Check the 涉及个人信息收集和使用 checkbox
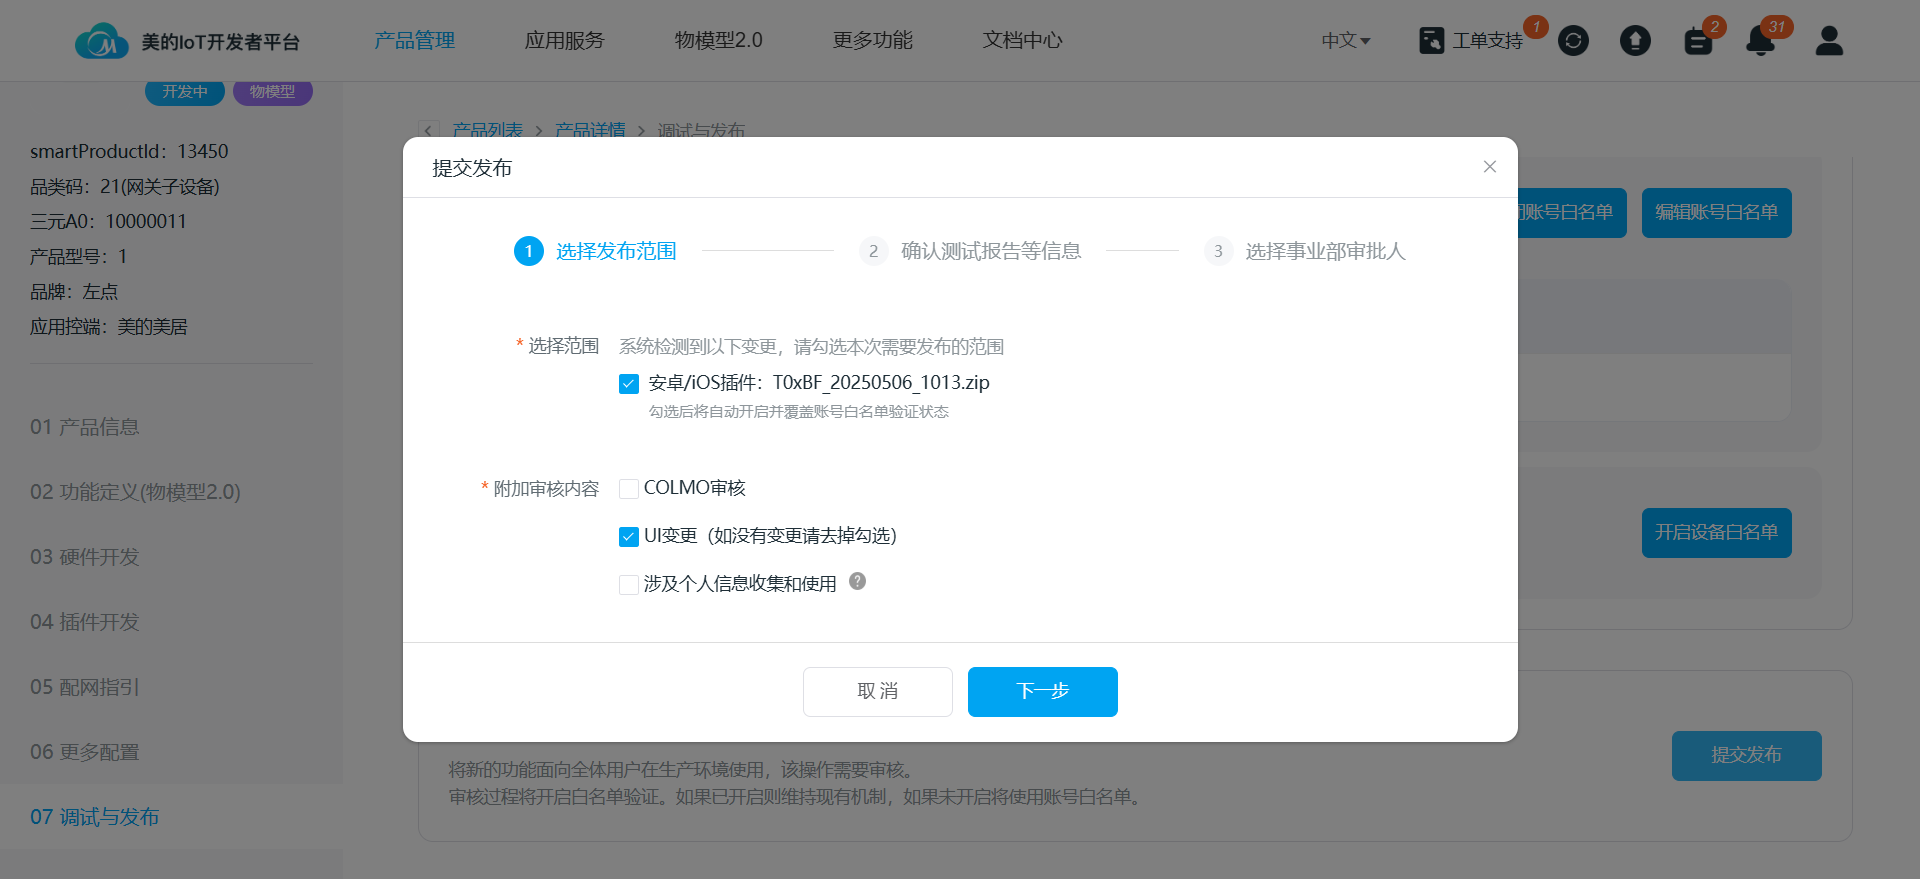The height and width of the screenshot is (879, 1920). pos(629,585)
